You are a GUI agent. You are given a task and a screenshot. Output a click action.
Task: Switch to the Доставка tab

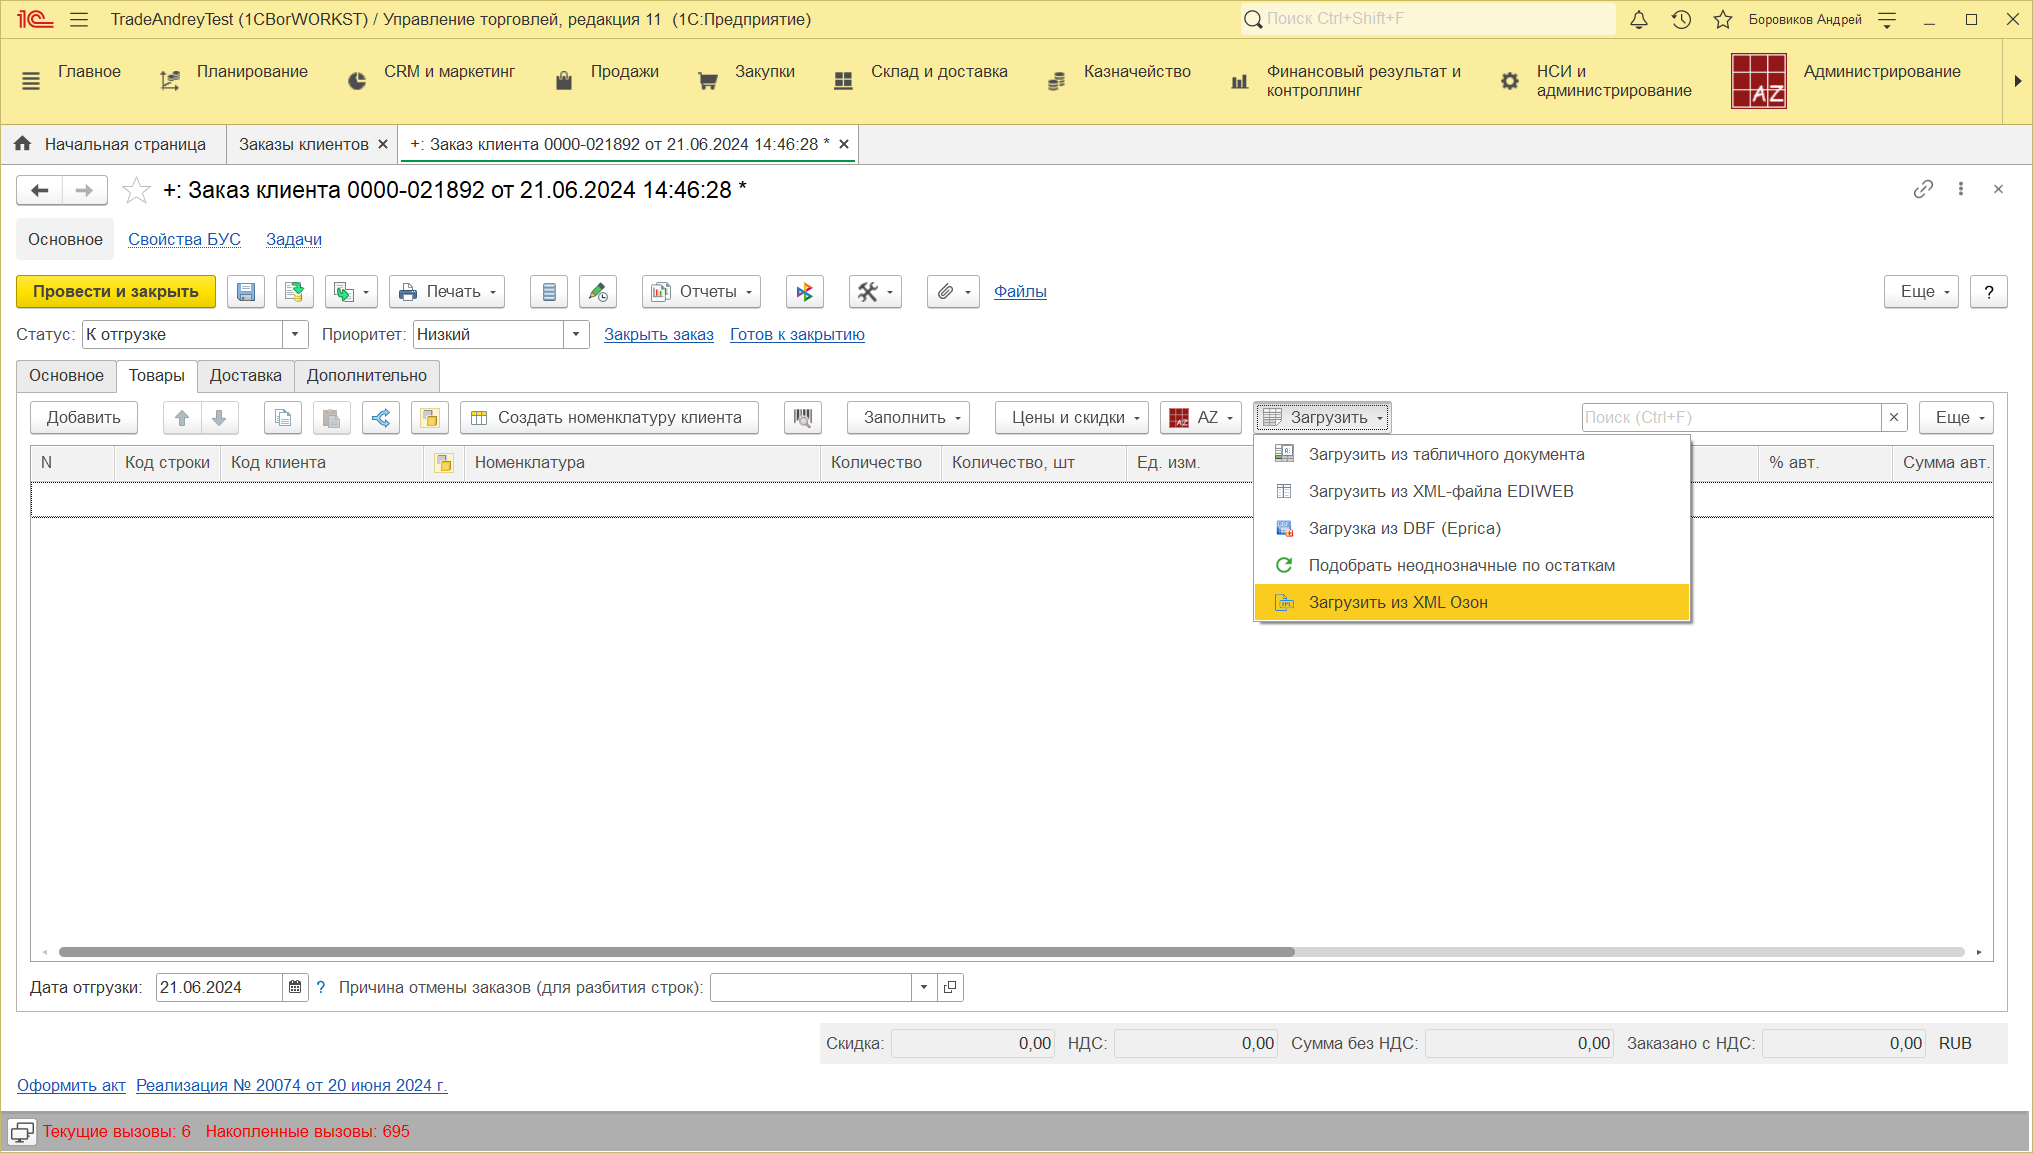click(245, 376)
